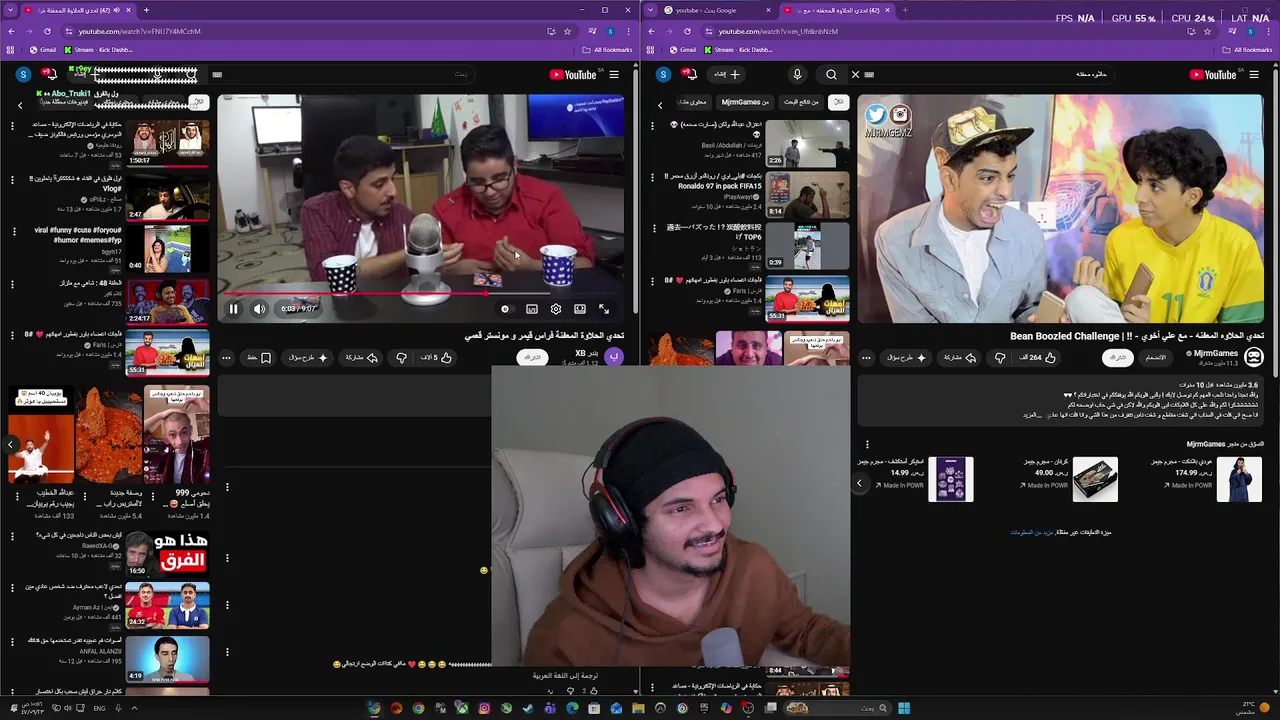Share the left window video

tap(362, 357)
